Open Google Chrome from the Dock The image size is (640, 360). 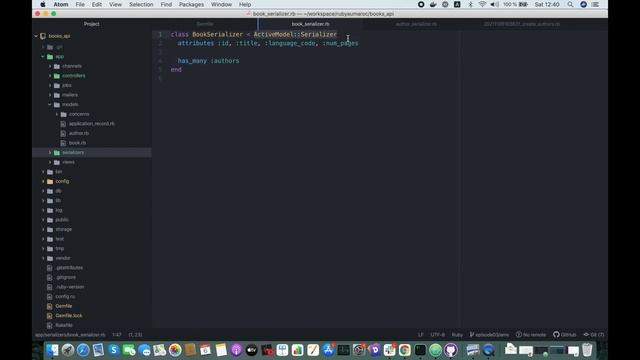(404, 350)
